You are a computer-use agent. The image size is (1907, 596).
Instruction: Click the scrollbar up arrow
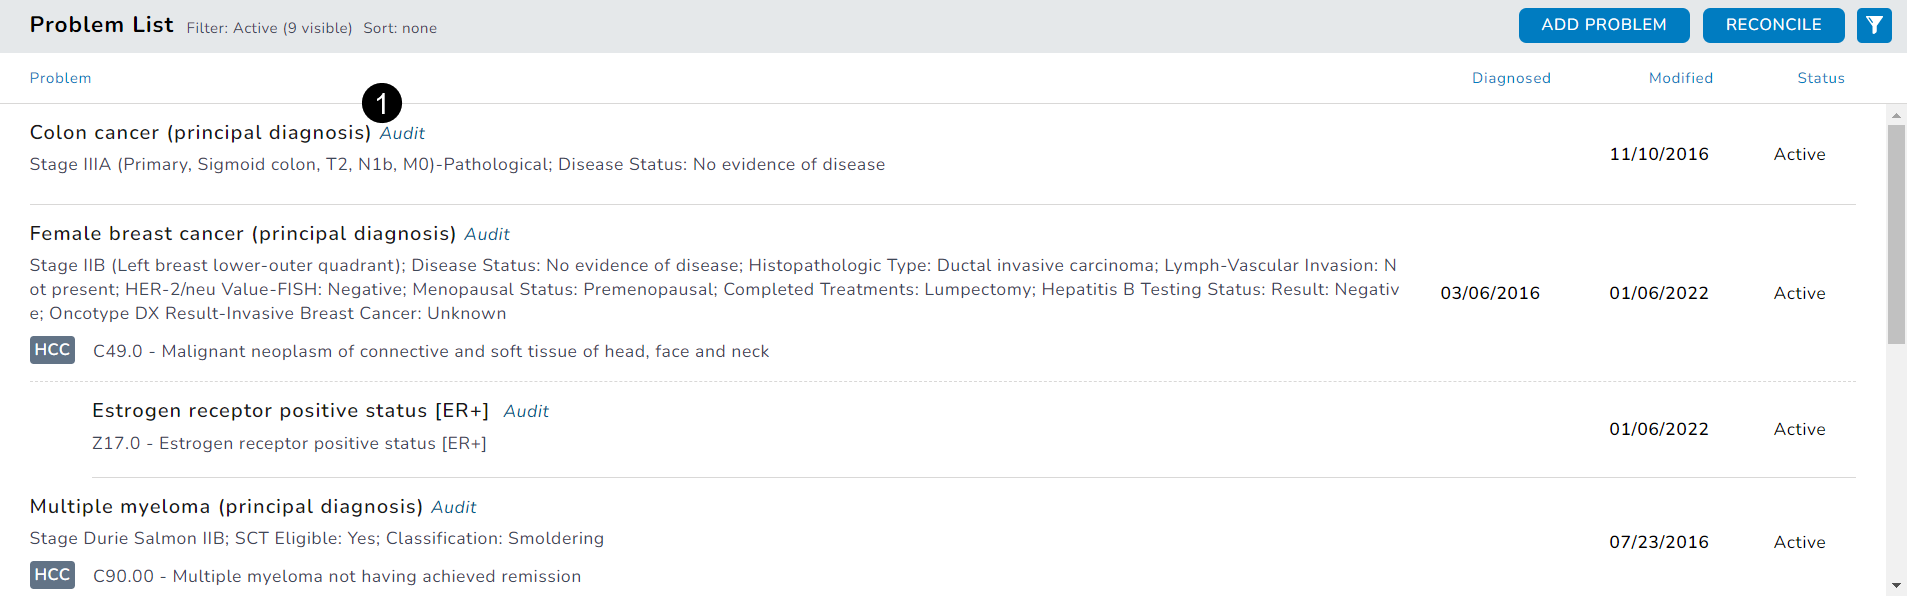tap(1896, 115)
